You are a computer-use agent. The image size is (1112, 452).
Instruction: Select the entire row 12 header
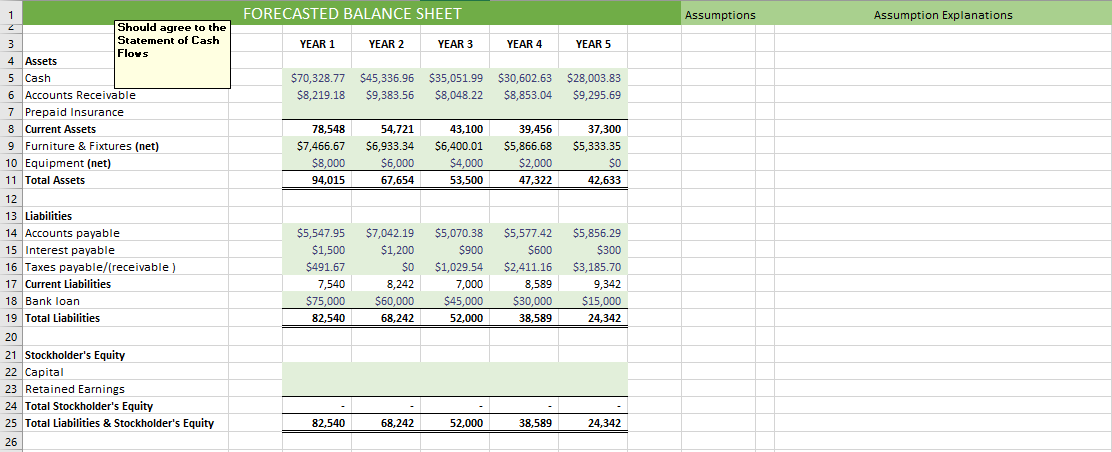pos(11,198)
